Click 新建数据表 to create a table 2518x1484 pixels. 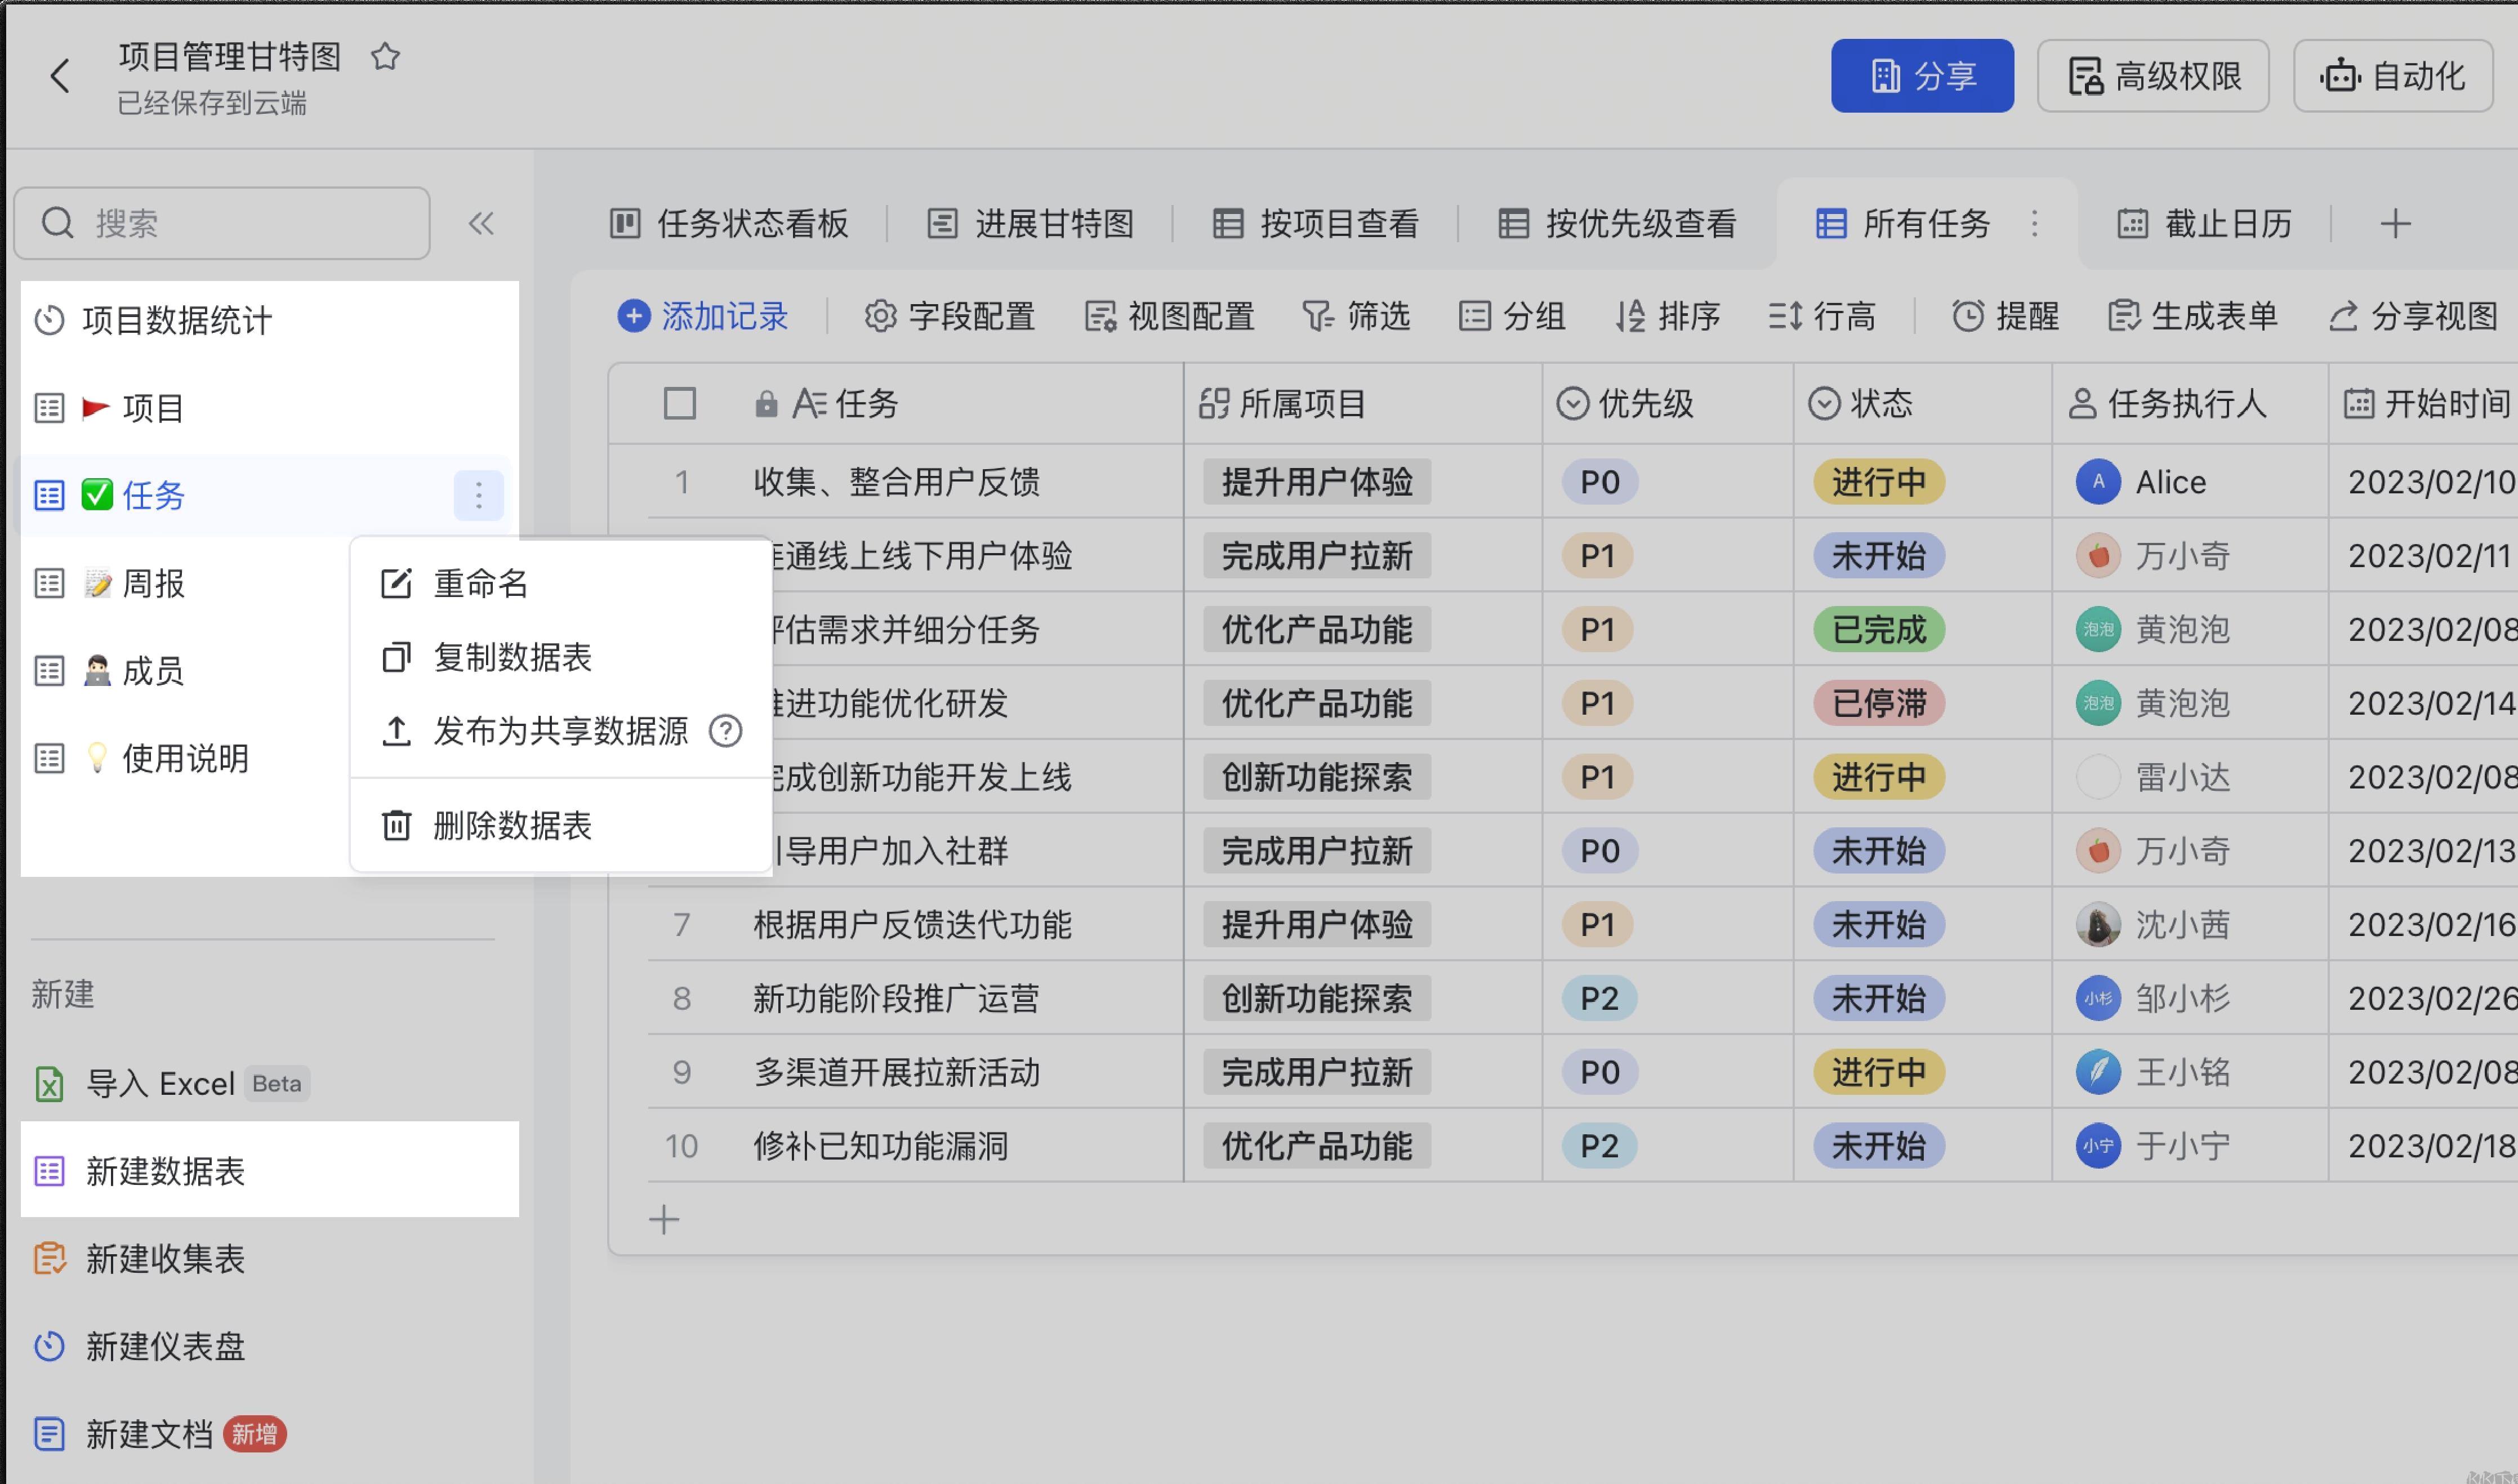[269, 1170]
